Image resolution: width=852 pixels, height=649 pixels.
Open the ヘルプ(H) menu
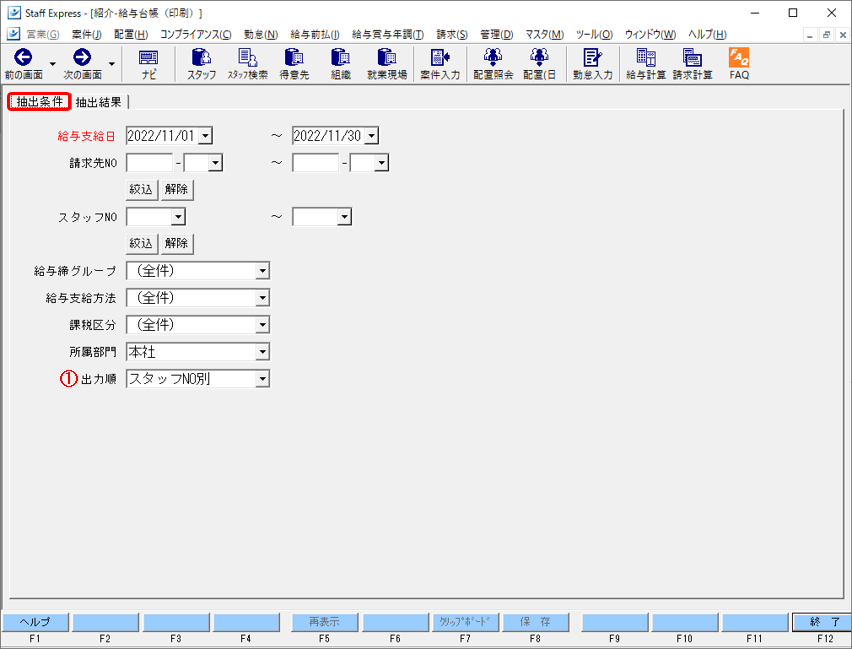[707, 34]
